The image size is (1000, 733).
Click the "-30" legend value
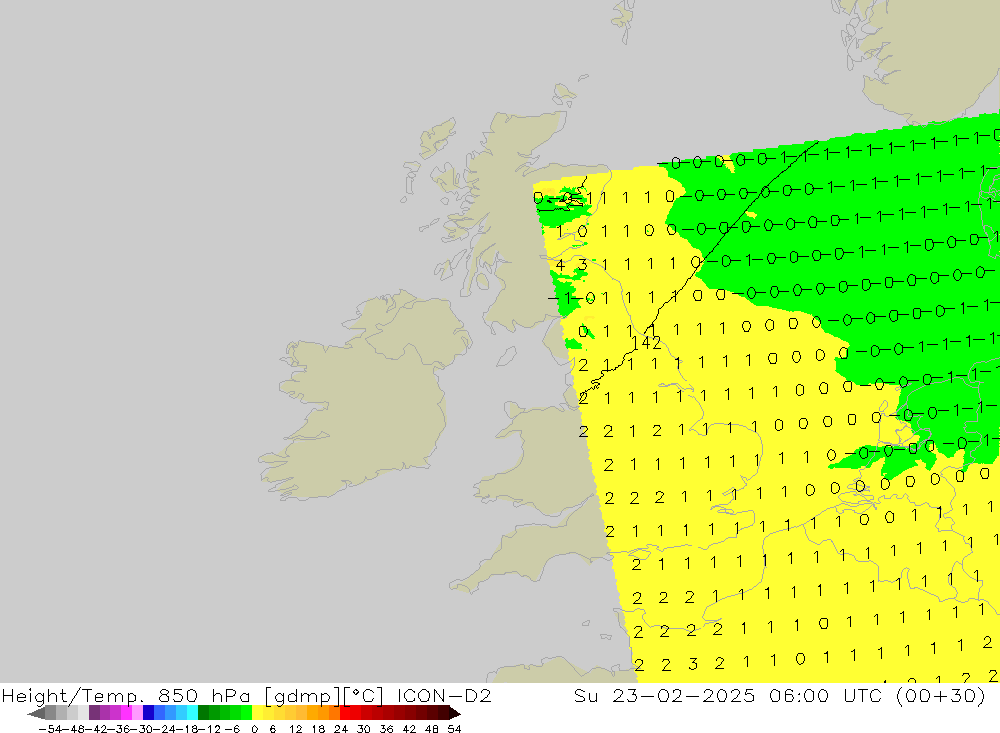point(143,729)
